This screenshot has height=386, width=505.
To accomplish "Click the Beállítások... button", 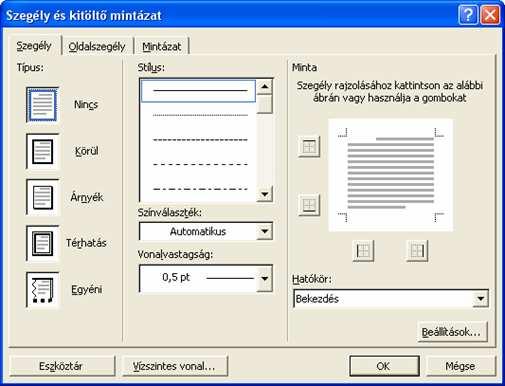I will click(x=452, y=332).
